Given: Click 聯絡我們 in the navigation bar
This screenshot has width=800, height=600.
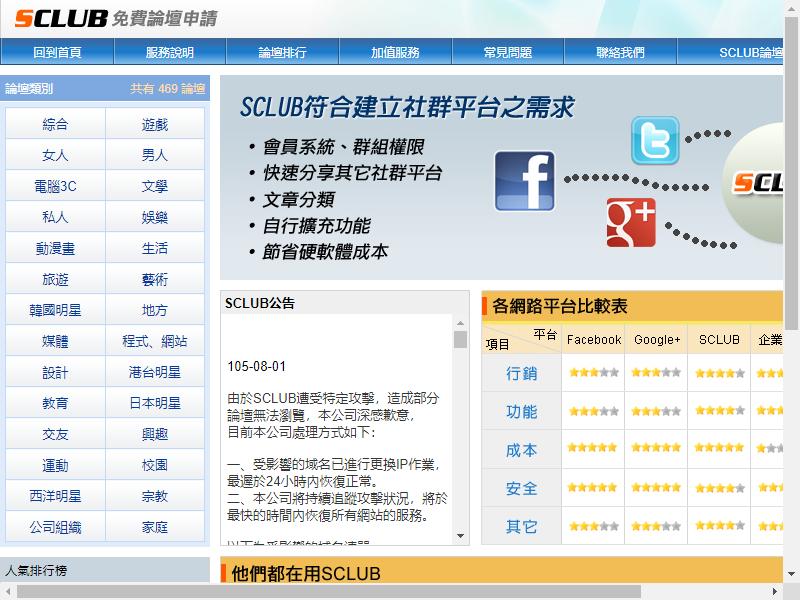Looking at the screenshot, I should click(x=620, y=52).
